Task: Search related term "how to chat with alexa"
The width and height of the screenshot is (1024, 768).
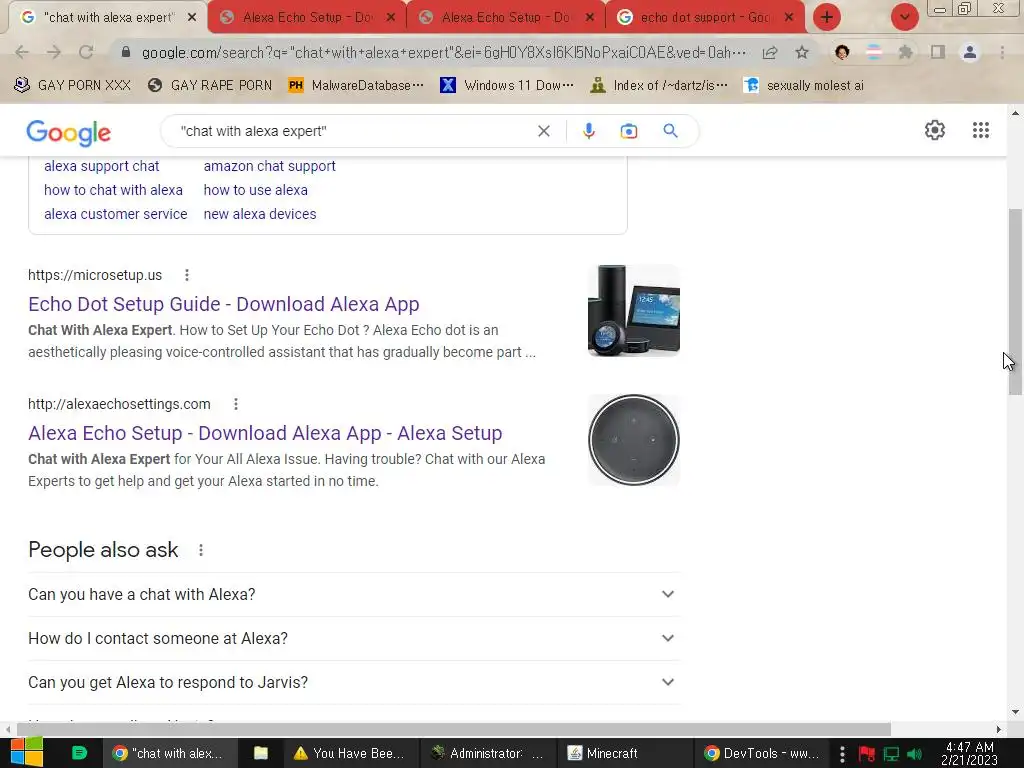Action: [113, 190]
